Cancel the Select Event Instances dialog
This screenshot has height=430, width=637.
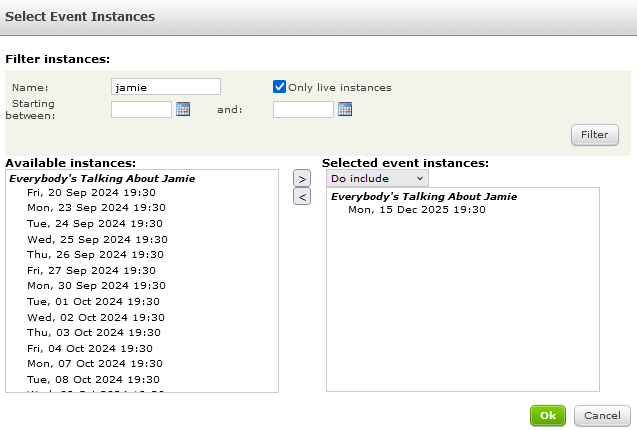tap(602, 415)
